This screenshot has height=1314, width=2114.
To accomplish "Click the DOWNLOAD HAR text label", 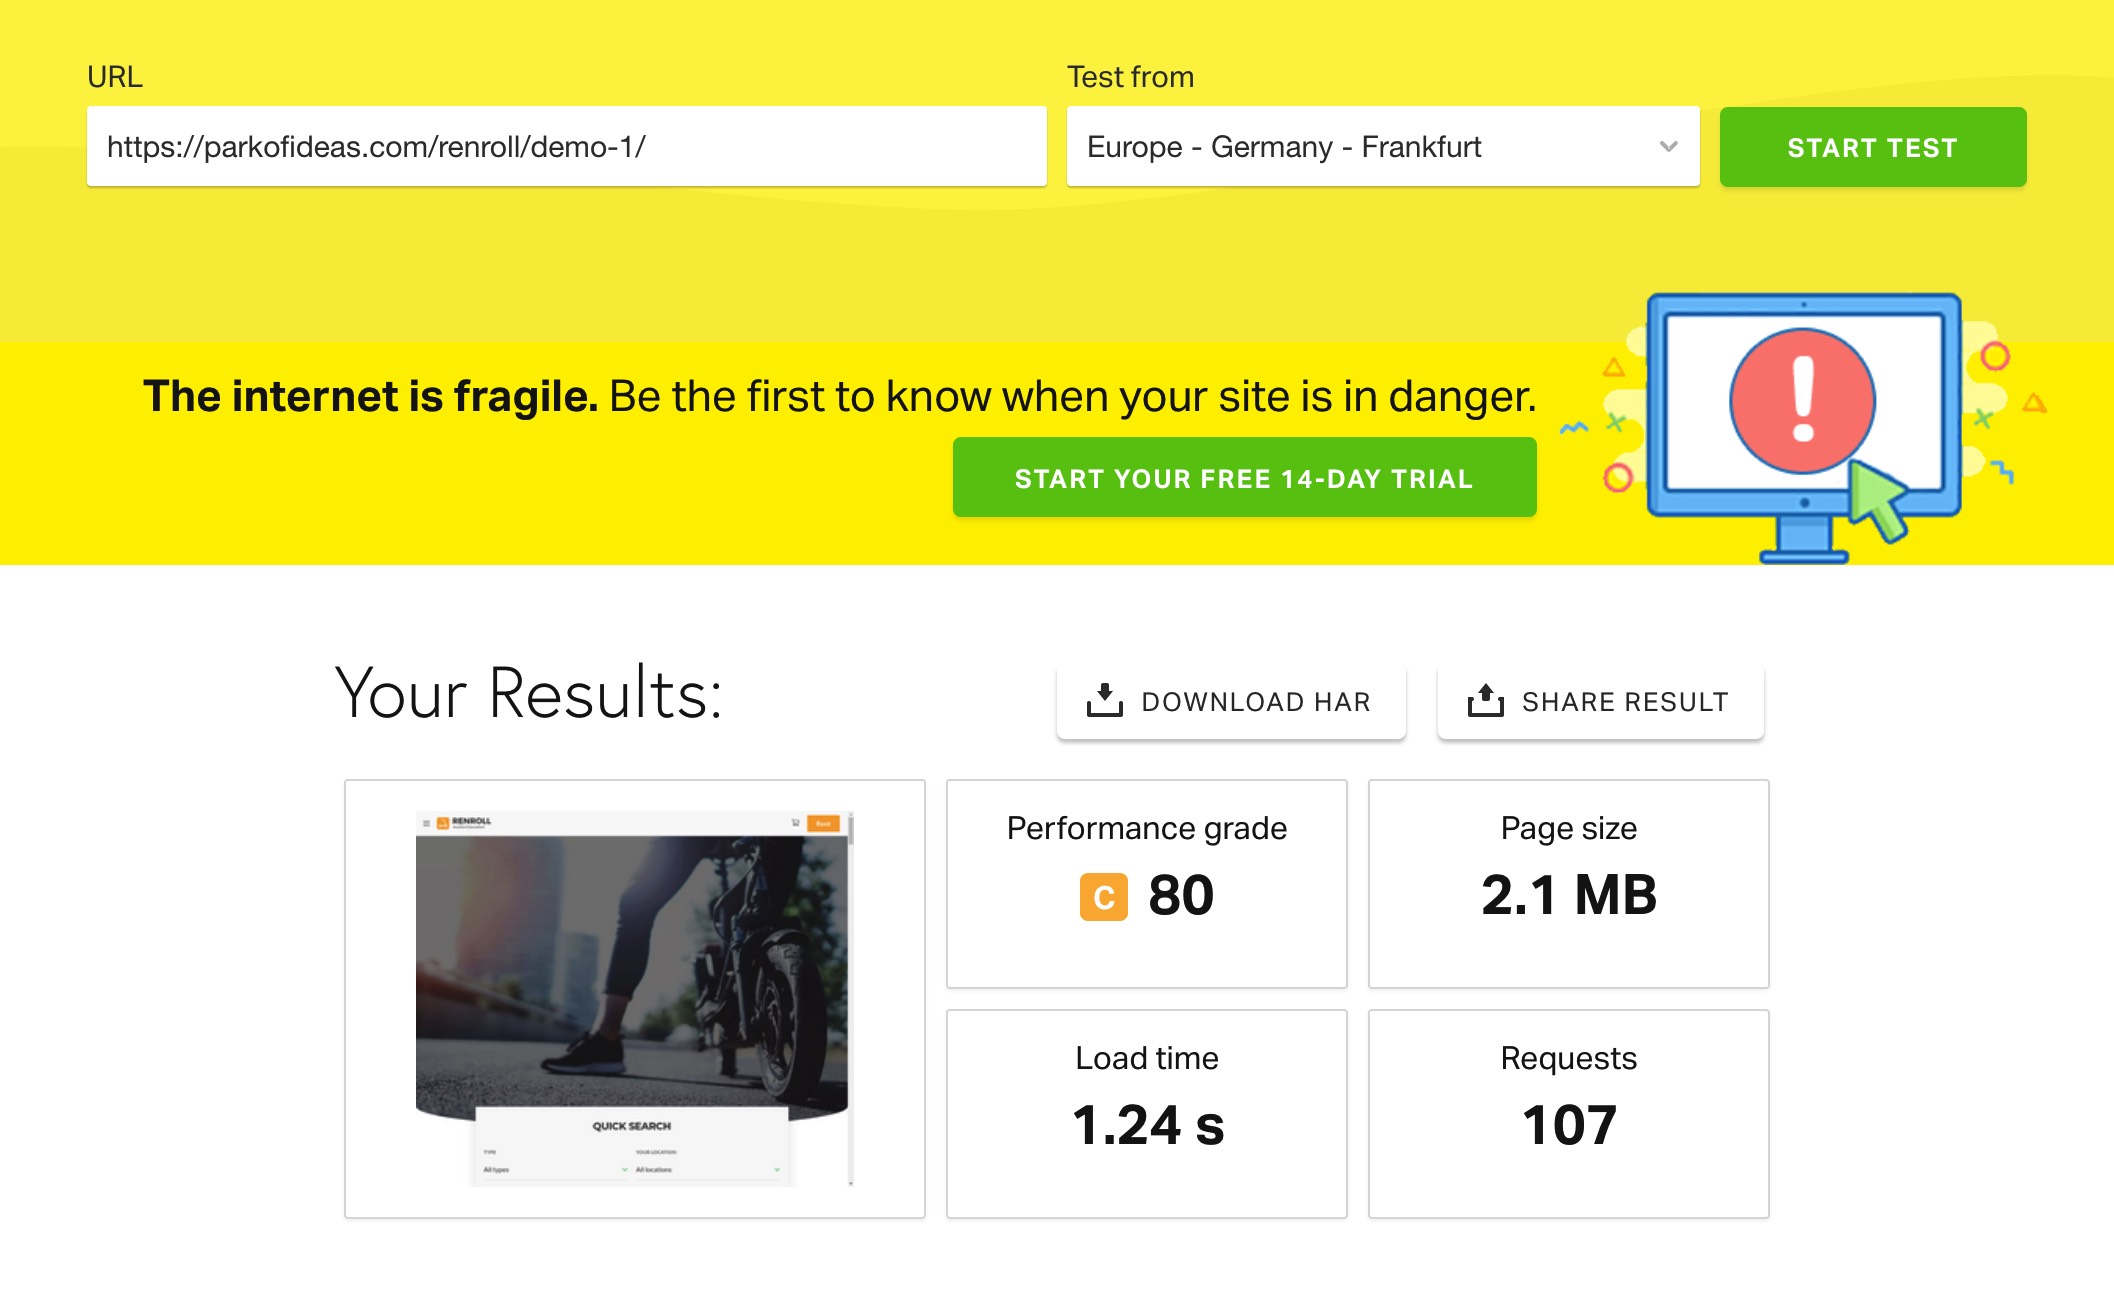I will tap(1256, 702).
